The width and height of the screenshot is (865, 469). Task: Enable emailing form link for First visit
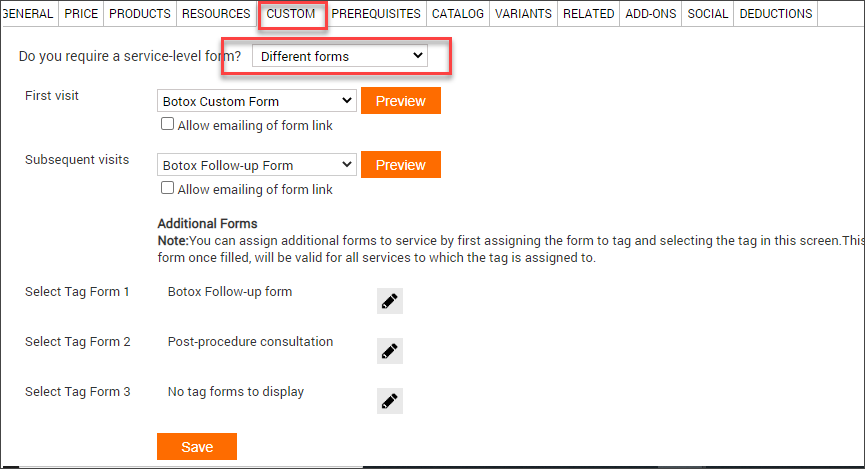coord(167,124)
